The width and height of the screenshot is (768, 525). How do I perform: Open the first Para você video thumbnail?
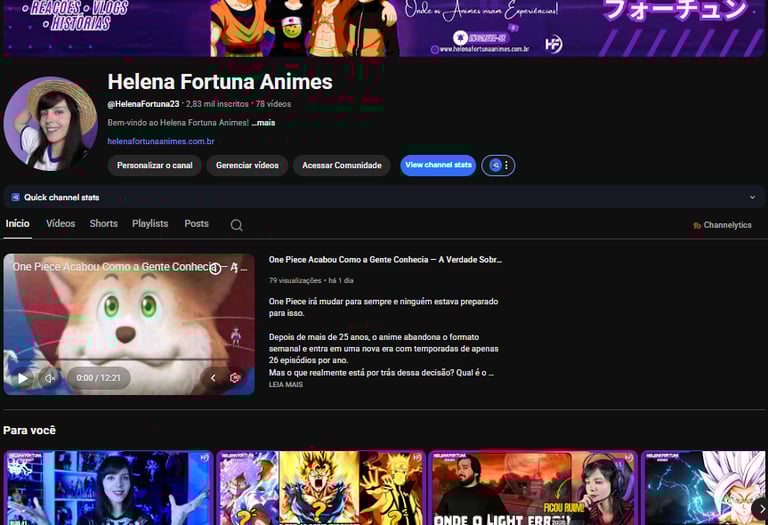pos(108,488)
